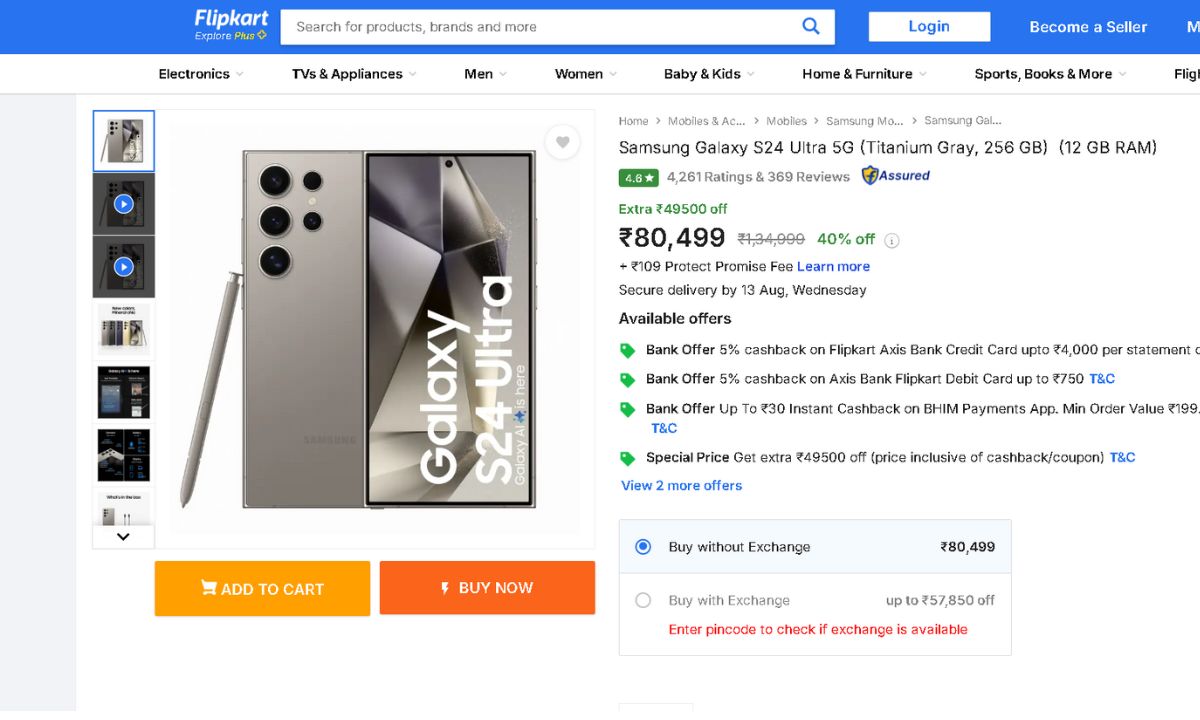Image resolution: width=1200 pixels, height=720 pixels.
Task: Play the second product video thumbnail
Action: point(123,267)
